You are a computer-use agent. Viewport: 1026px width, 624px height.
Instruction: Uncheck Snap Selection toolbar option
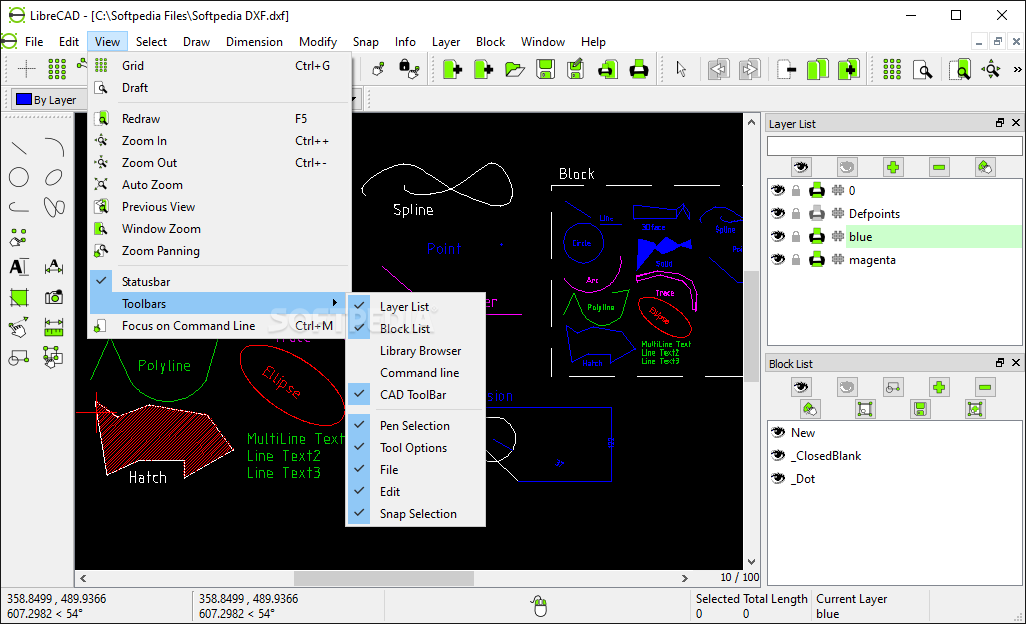point(416,514)
